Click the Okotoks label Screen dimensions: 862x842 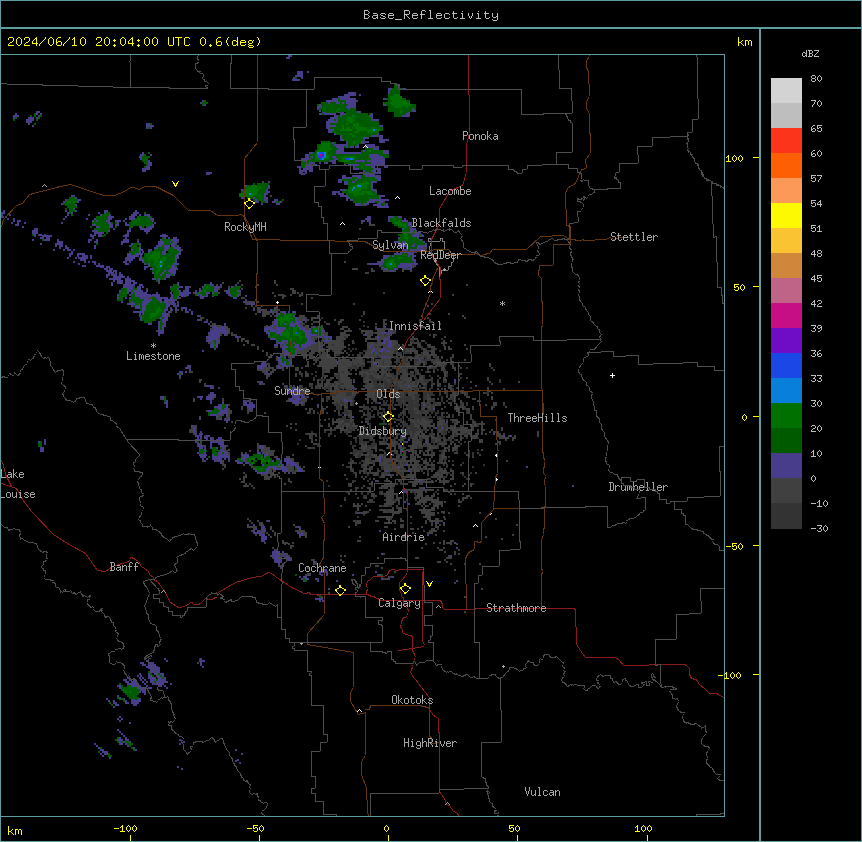click(x=412, y=700)
